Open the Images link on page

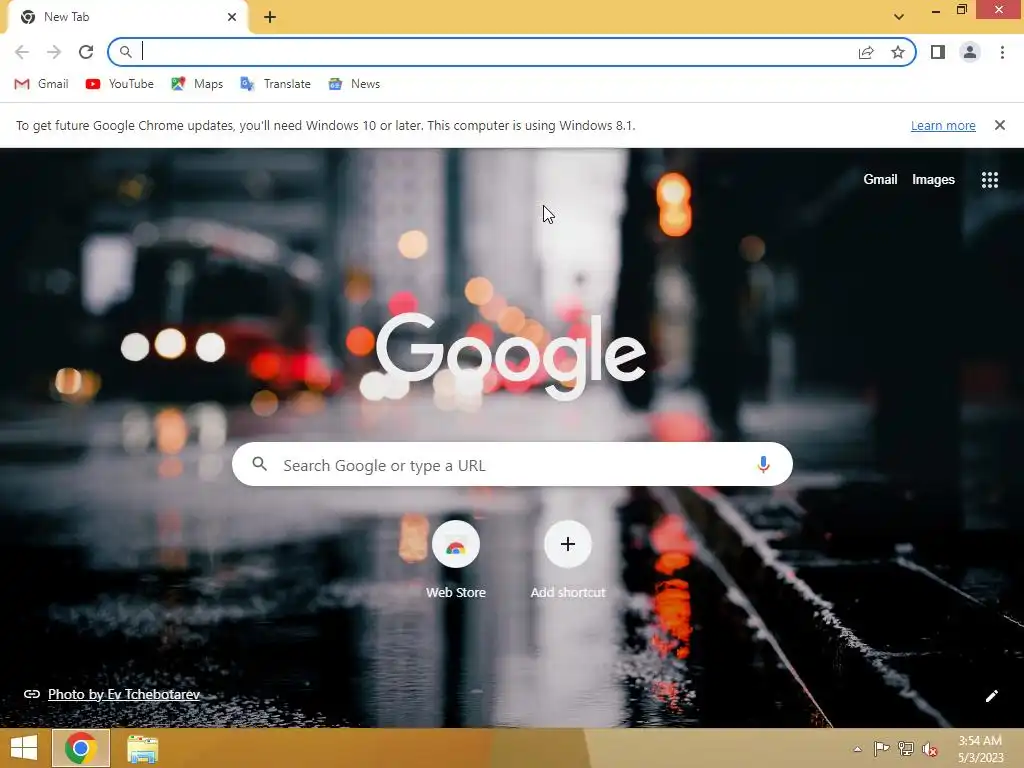933,179
